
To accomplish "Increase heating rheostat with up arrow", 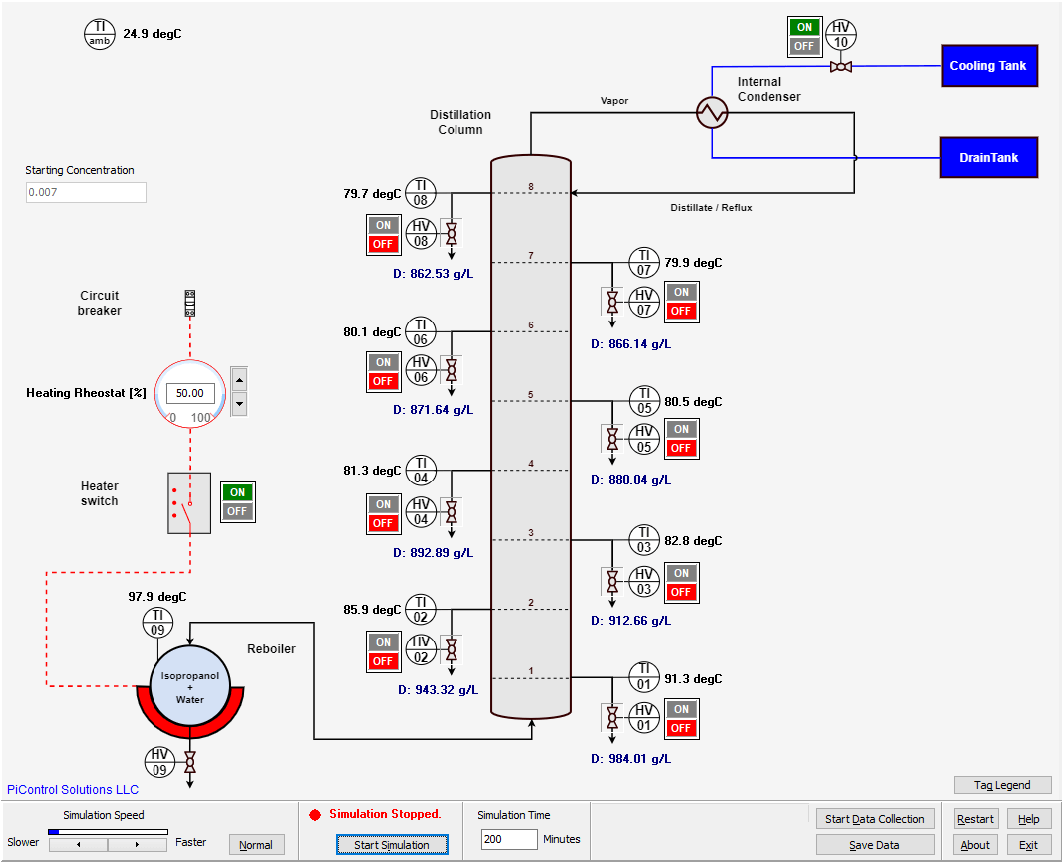I will [239, 380].
